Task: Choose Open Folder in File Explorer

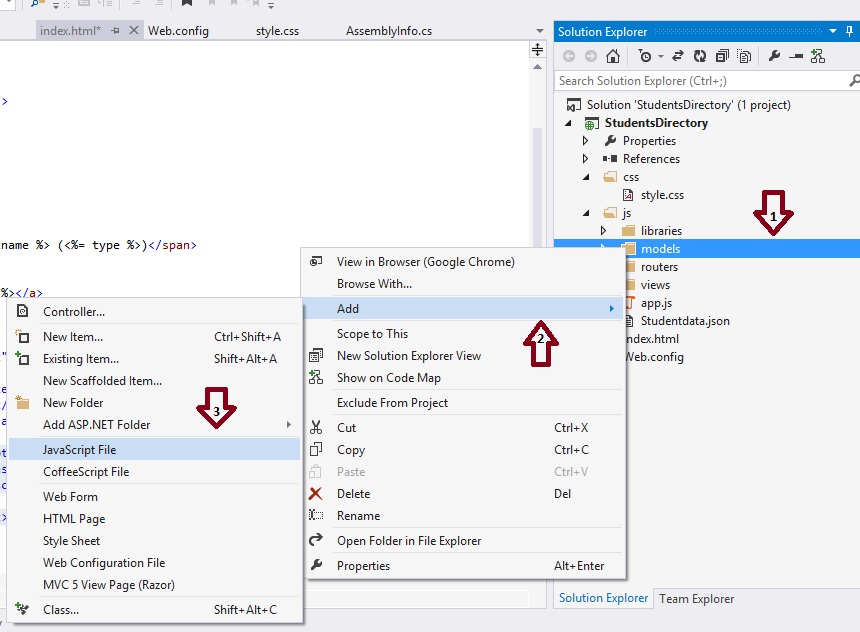Action: click(464, 541)
